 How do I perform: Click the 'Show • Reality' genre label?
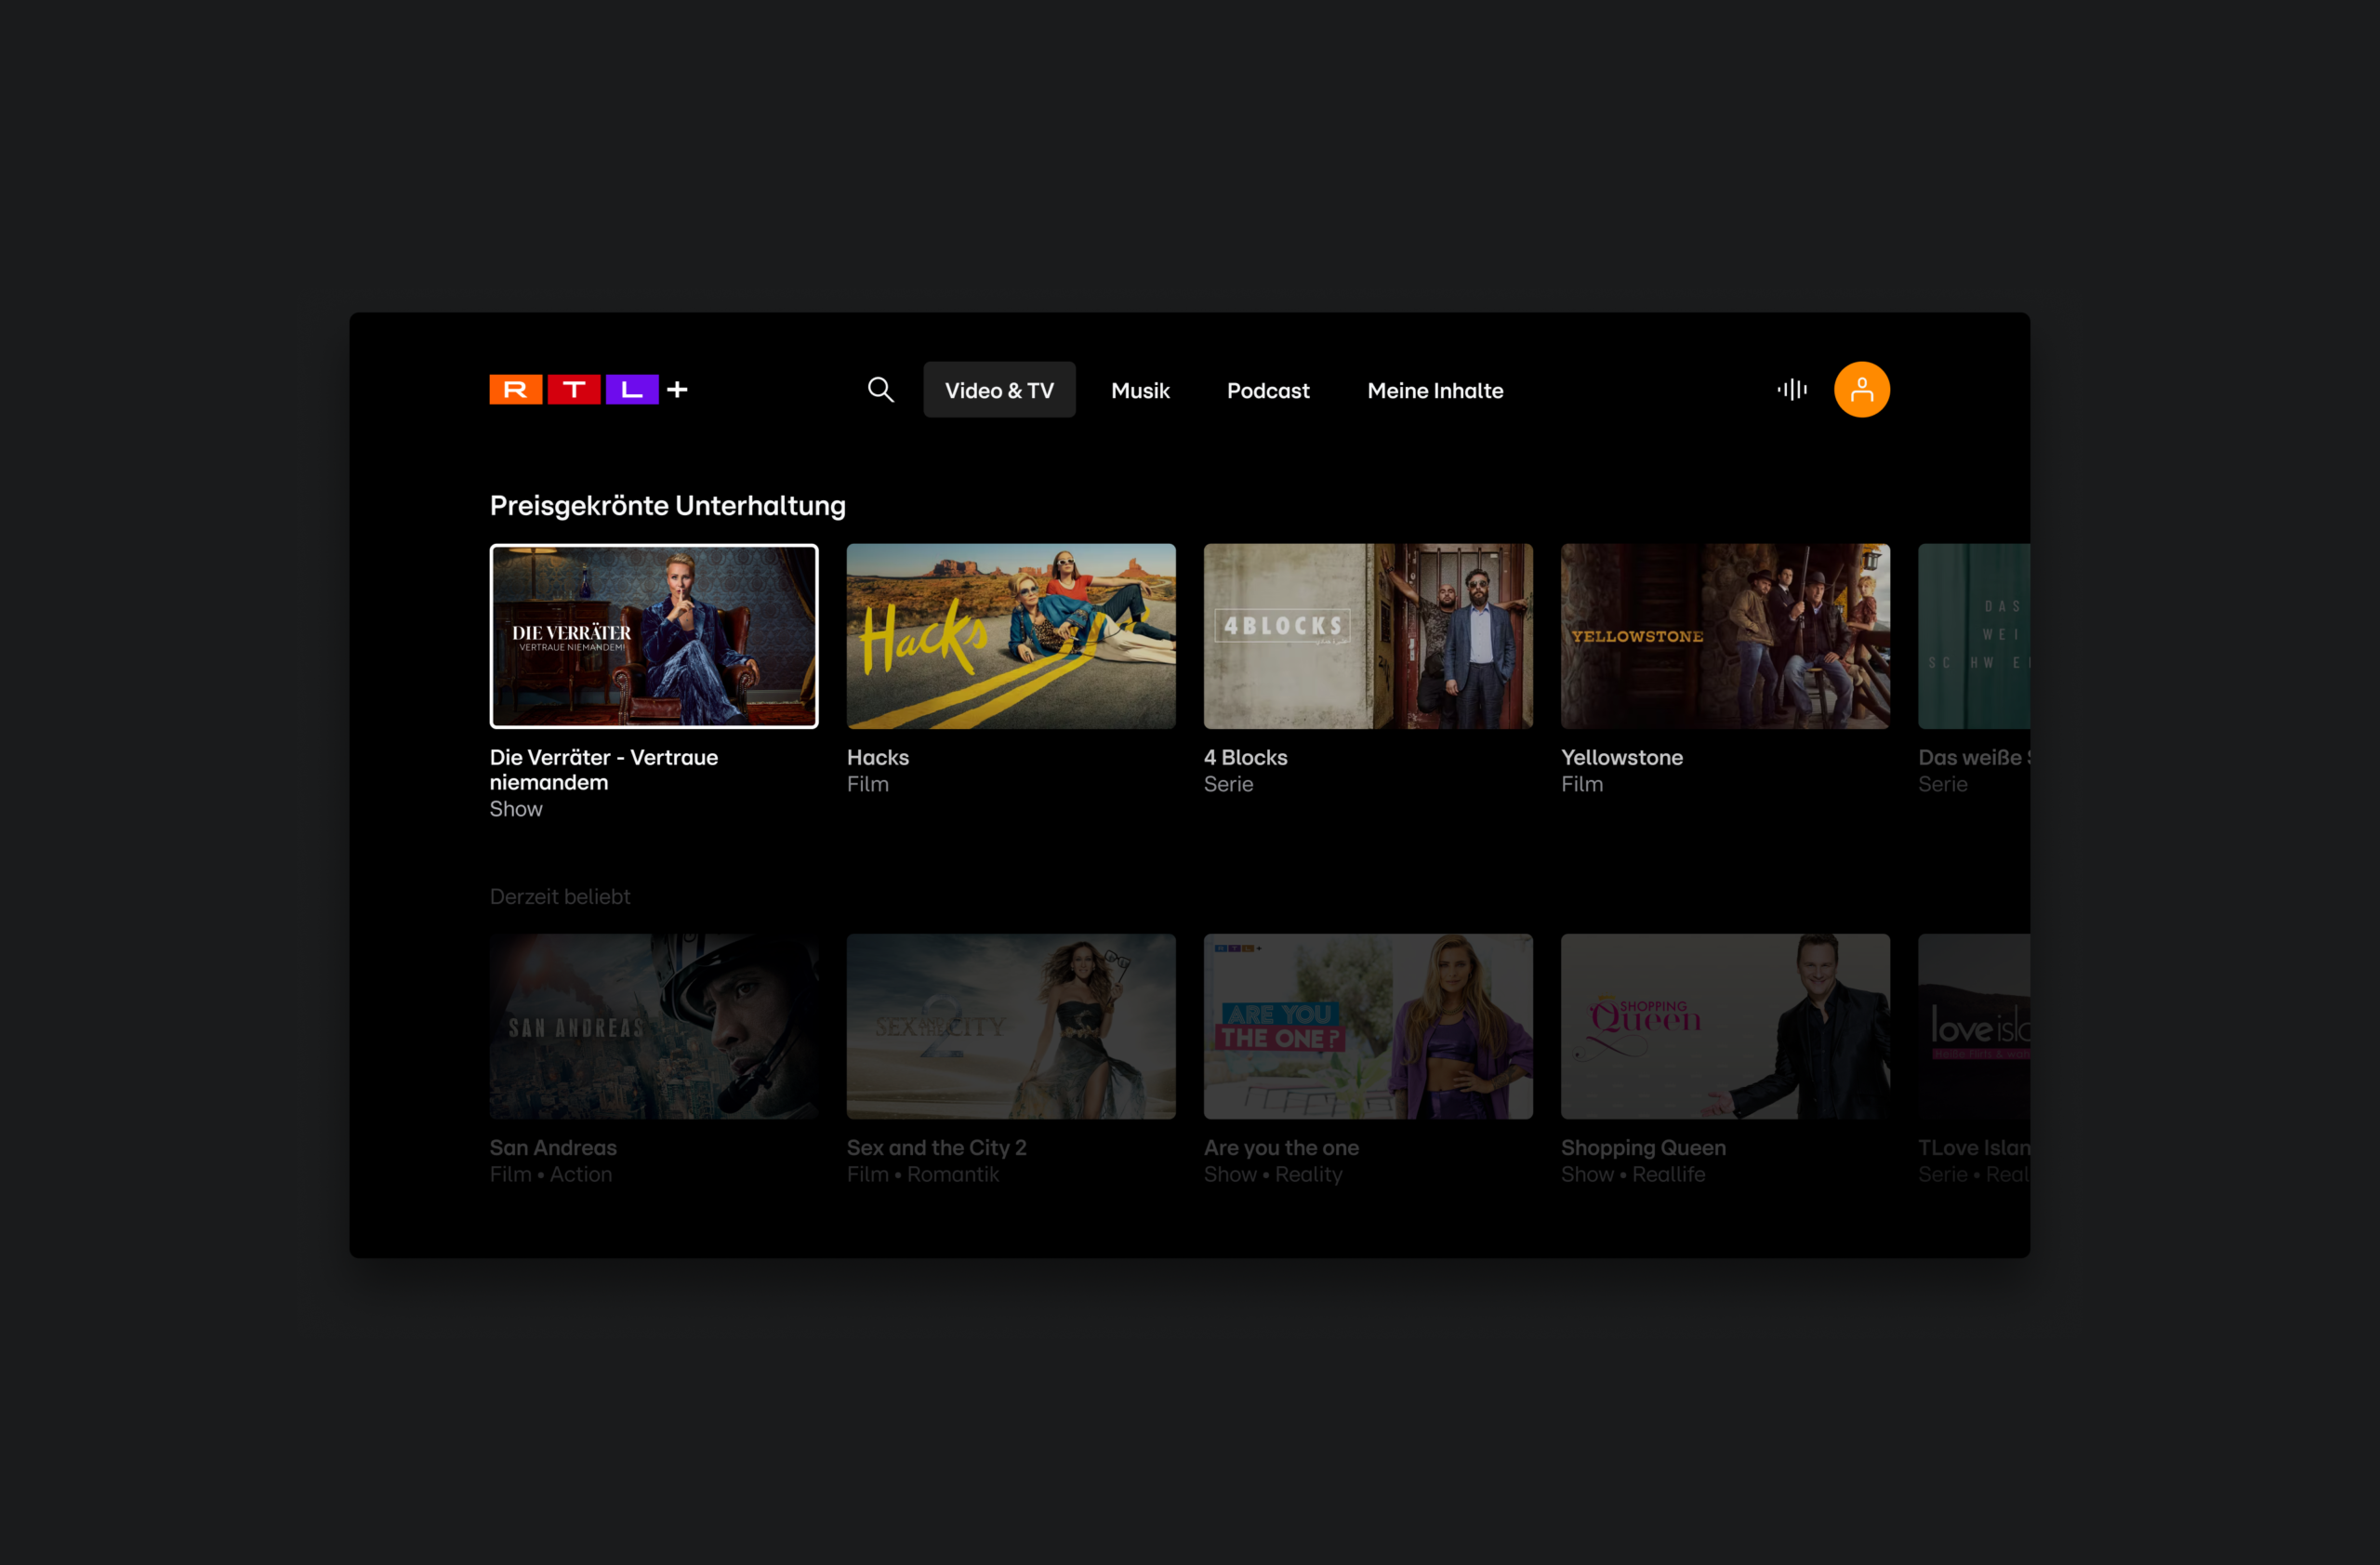1273,1174
